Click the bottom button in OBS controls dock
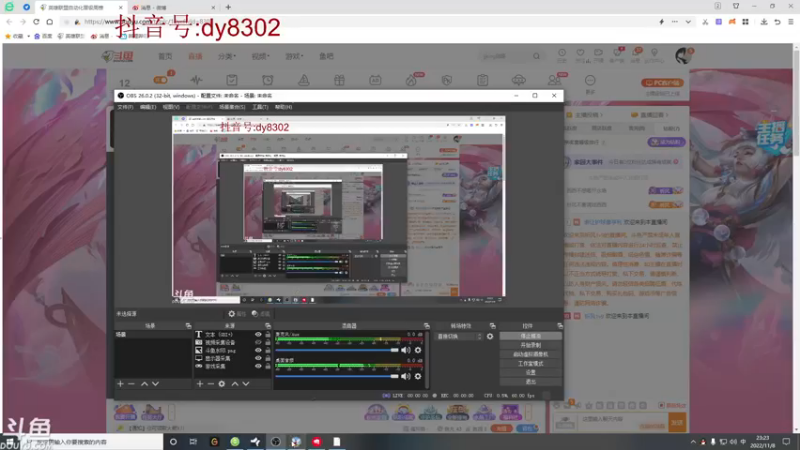Image resolution: width=800 pixels, height=450 pixels. click(531, 382)
